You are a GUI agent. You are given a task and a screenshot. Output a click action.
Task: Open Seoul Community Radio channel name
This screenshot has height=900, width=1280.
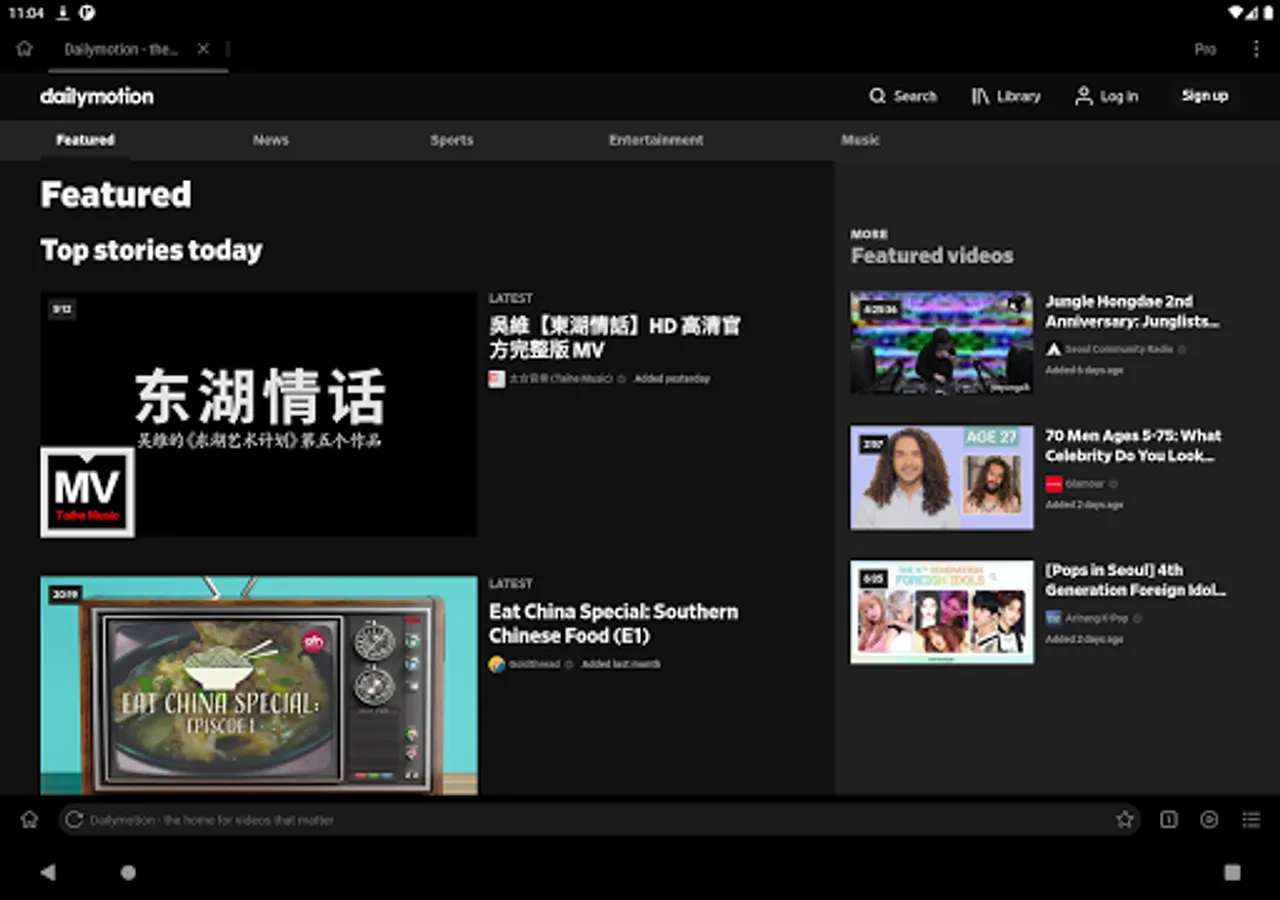pyautogui.click(x=1119, y=349)
